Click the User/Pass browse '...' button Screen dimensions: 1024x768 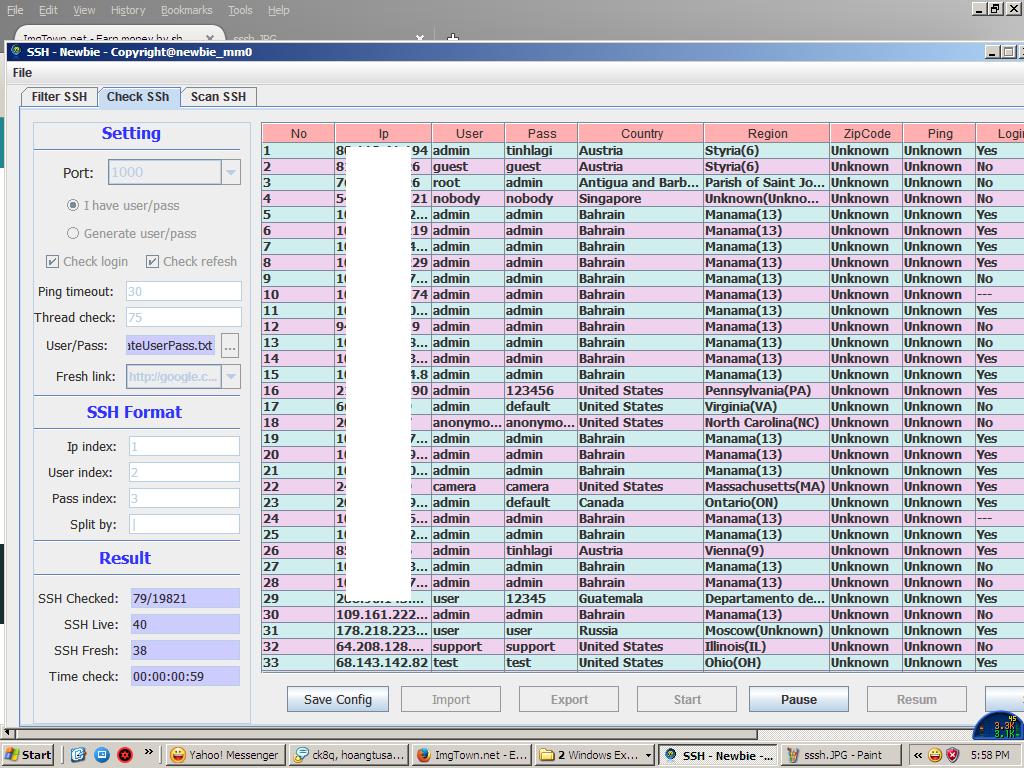[x=230, y=345]
